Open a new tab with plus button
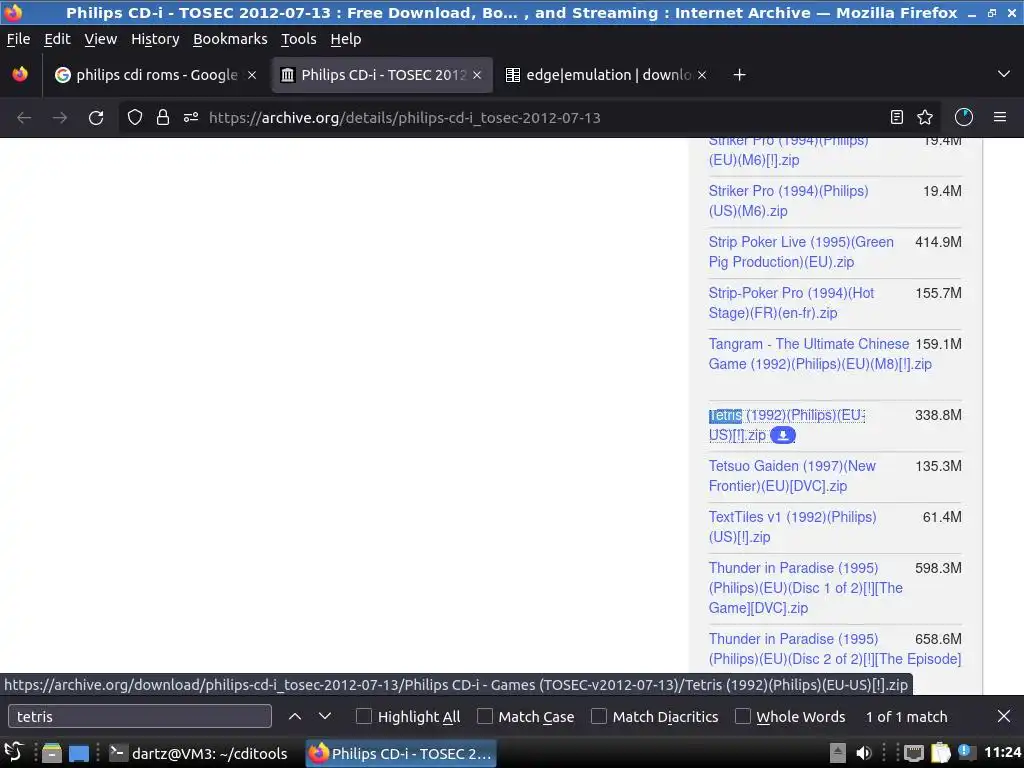Screen dimensions: 1024x768 coord(739,75)
